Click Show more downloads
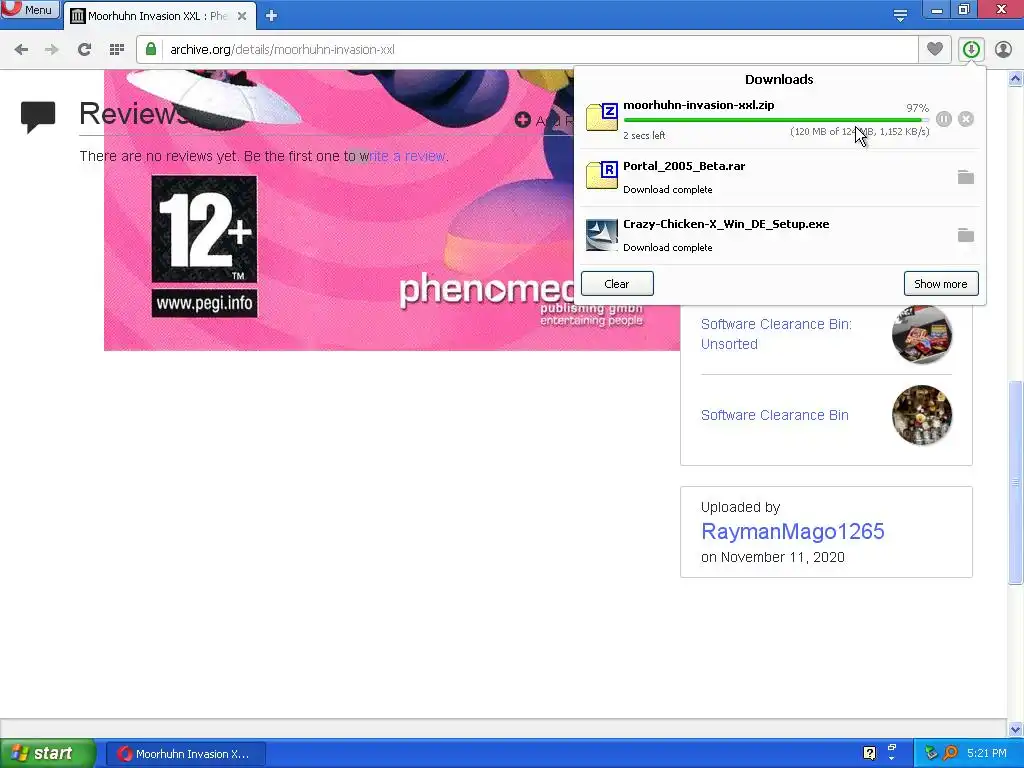 tap(941, 283)
